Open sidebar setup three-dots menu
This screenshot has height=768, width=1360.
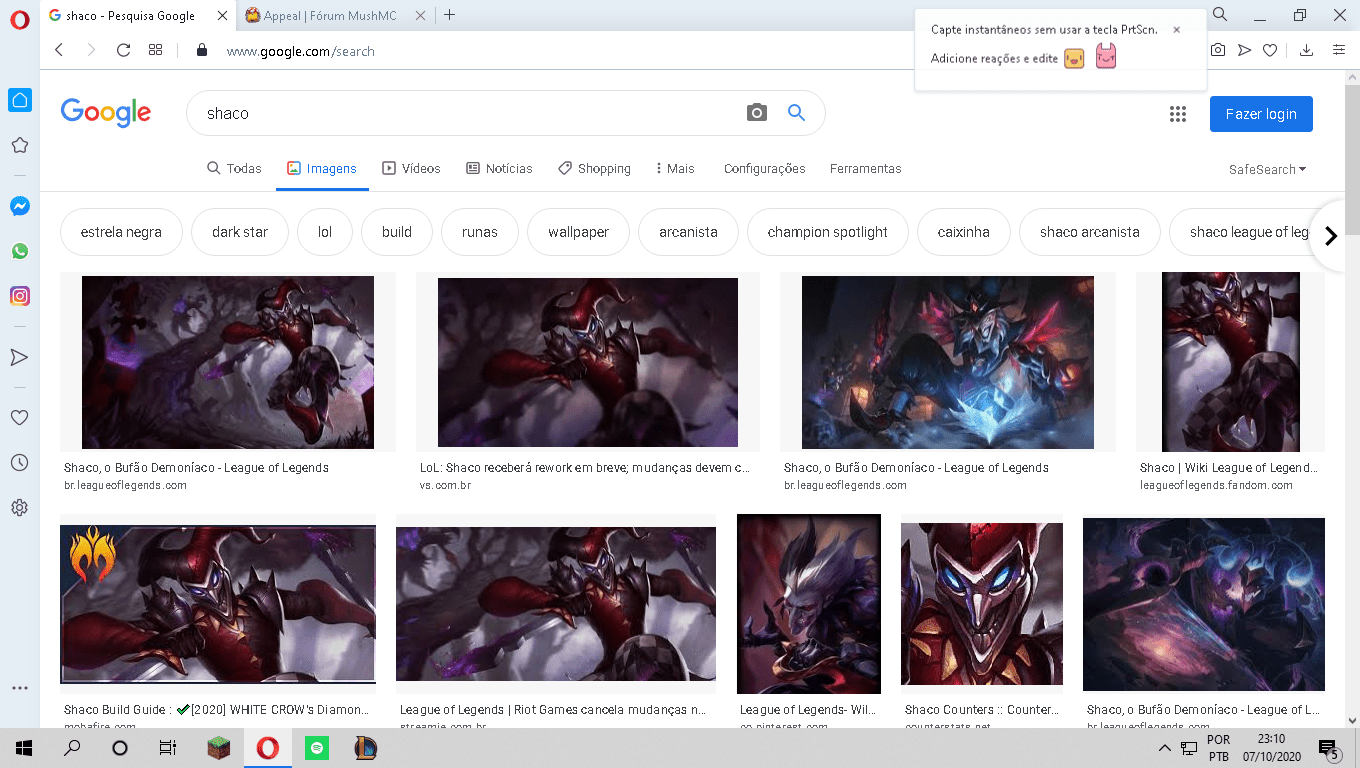tap(20, 689)
